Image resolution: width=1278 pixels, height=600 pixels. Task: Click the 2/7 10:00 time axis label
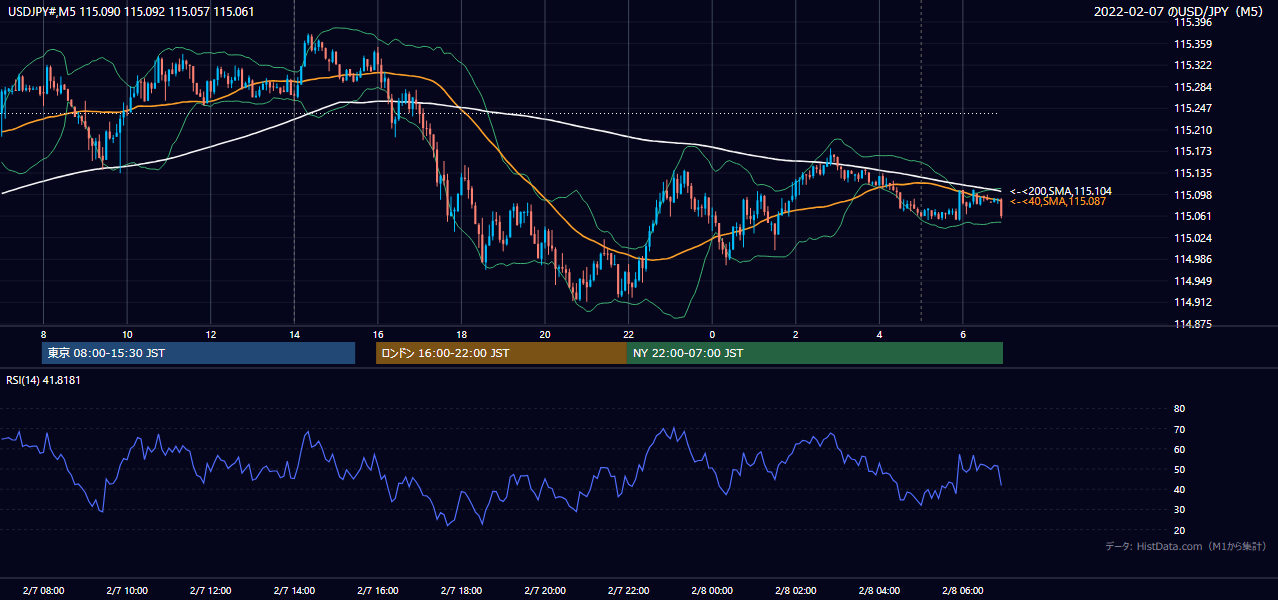pos(127,591)
